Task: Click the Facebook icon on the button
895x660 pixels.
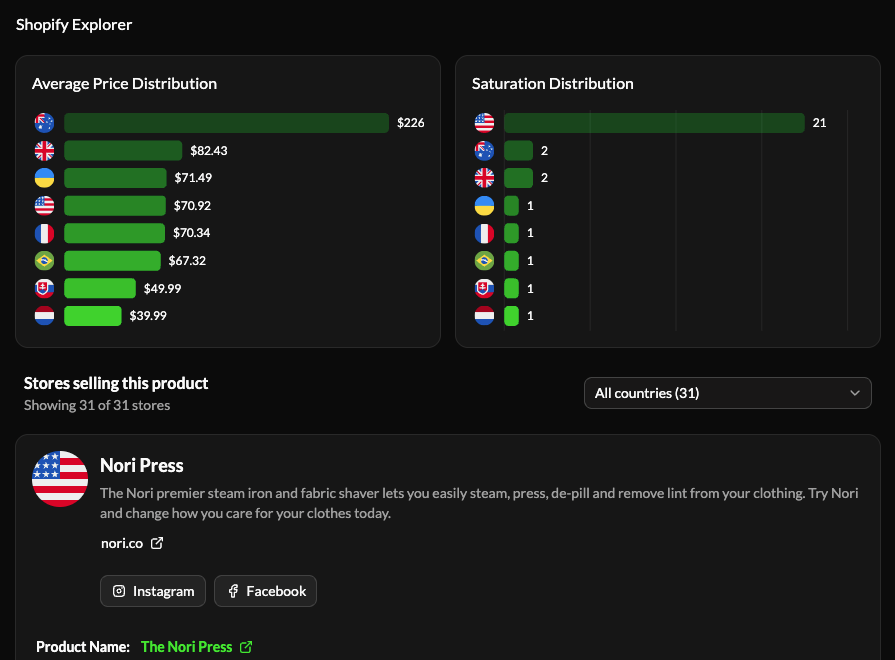Action: click(x=233, y=591)
